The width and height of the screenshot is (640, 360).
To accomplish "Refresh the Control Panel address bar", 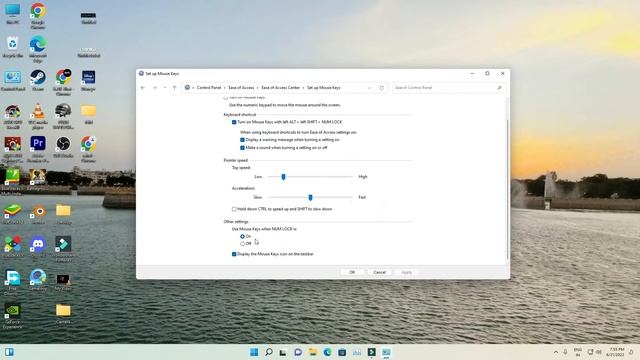I will pyautogui.click(x=381, y=88).
